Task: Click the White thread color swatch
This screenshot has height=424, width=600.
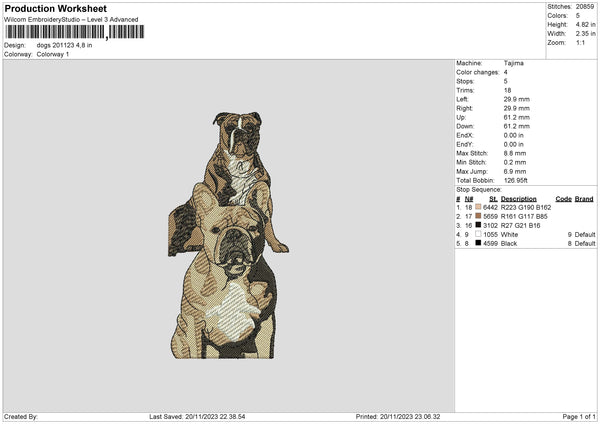Action: coord(479,234)
